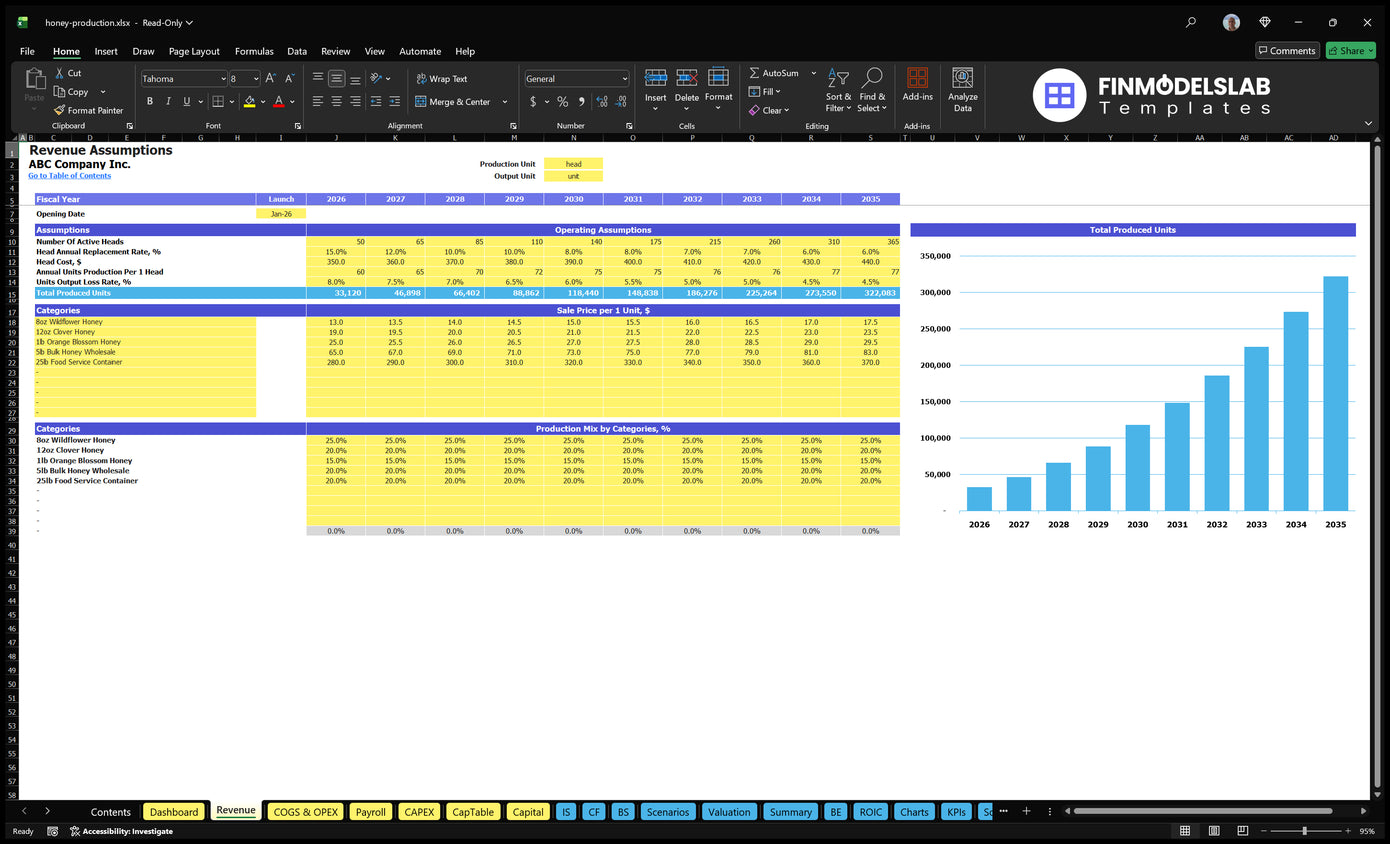Apply borders using the borders icon
The image size is (1390, 844).
(x=217, y=101)
